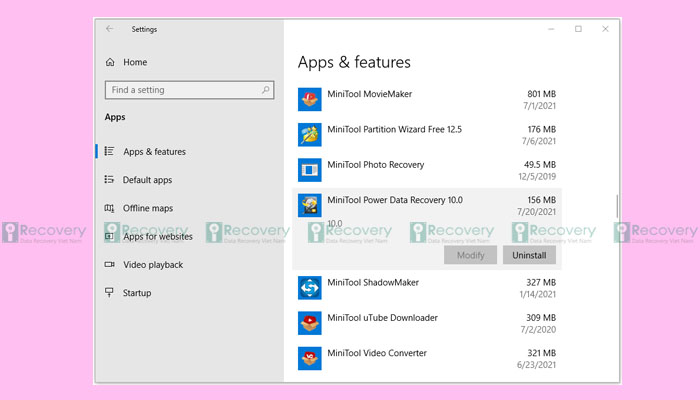Click the 6/23/2021 install date
The width and height of the screenshot is (700, 400).
[537, 365]
